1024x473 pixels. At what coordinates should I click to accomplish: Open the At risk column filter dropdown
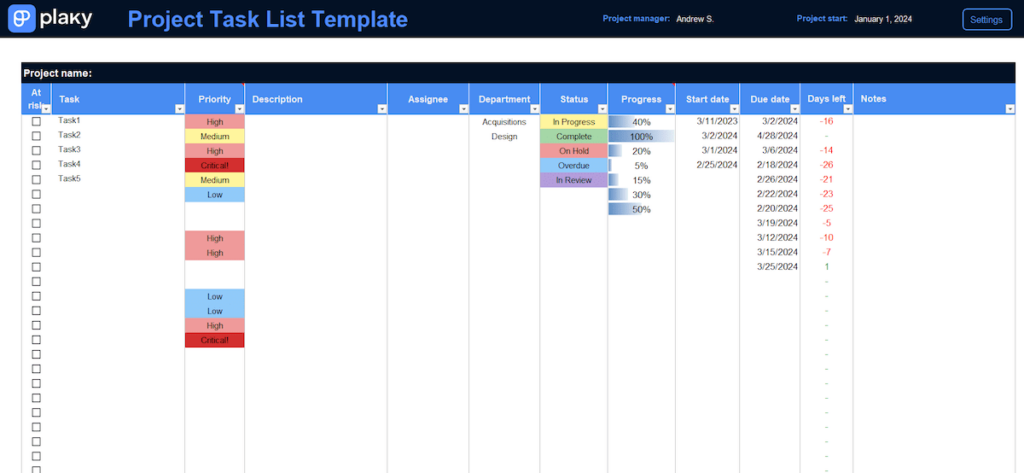pyautogui.click(x=46, y=109)
